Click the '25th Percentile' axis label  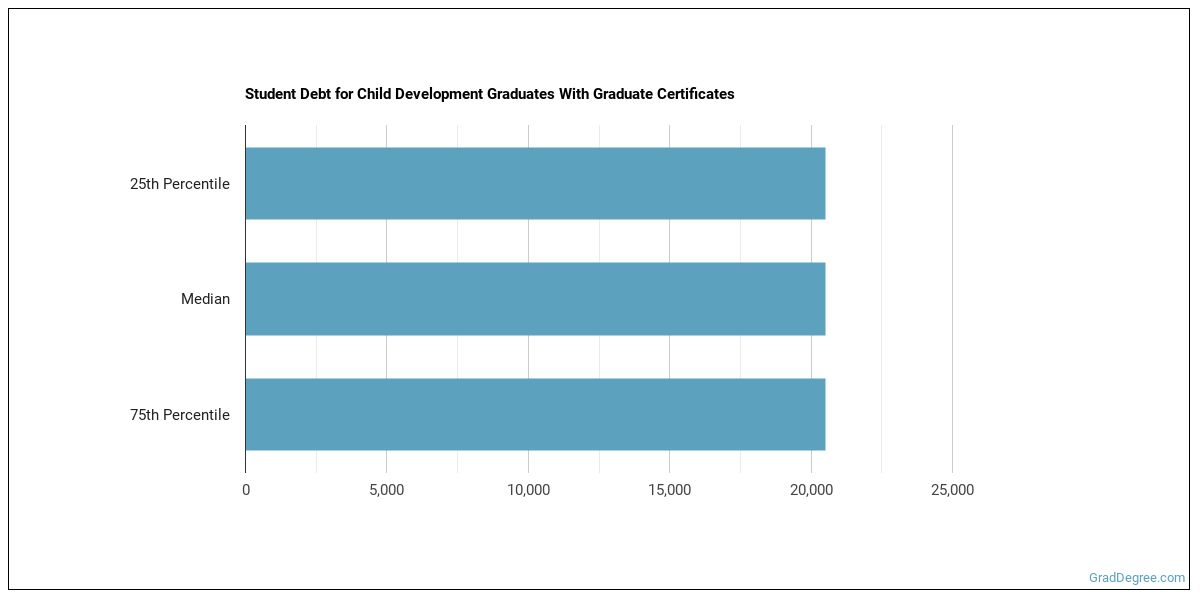point(180,184)
